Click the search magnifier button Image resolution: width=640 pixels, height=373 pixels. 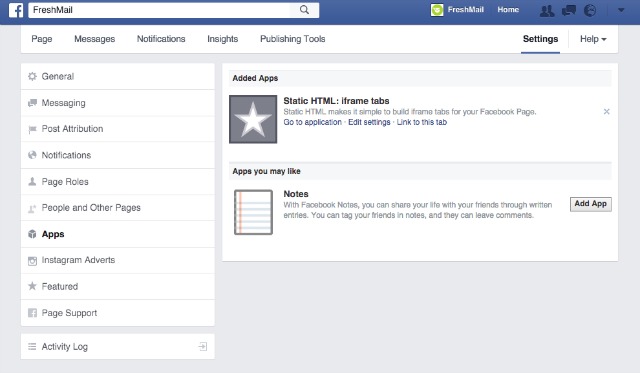(x=304, y=10)
